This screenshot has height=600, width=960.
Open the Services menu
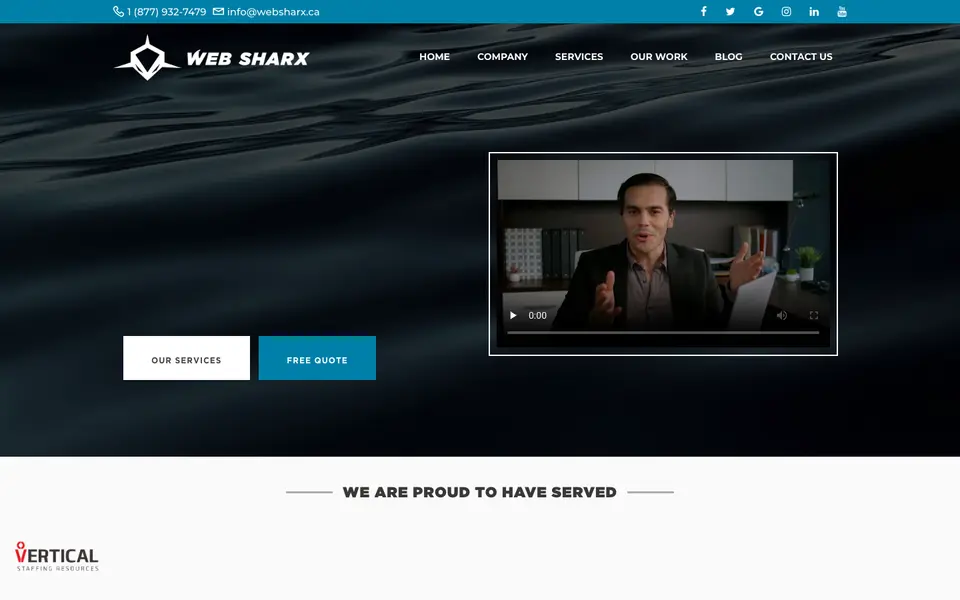(x=579, y=56)
